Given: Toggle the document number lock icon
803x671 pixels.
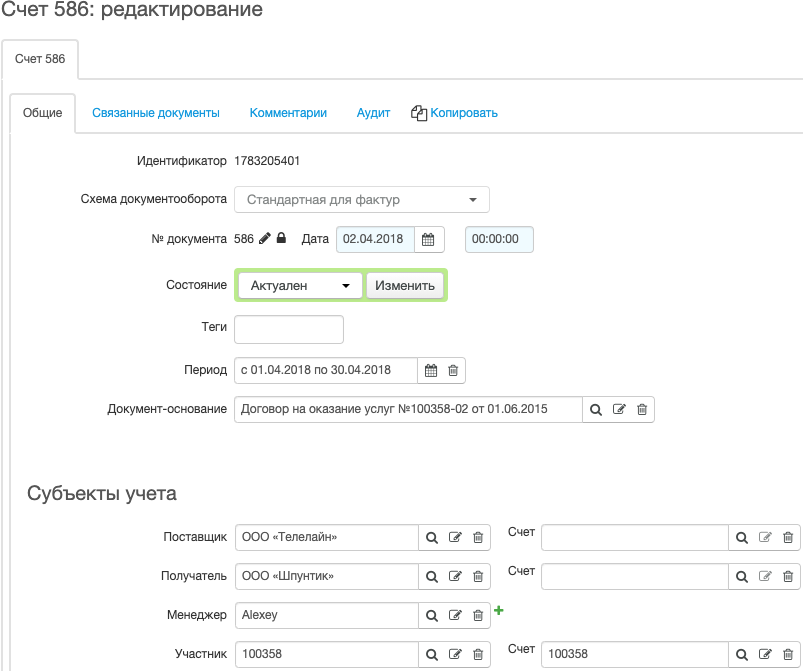Looking at the screenshot, I should pos(281,238).
